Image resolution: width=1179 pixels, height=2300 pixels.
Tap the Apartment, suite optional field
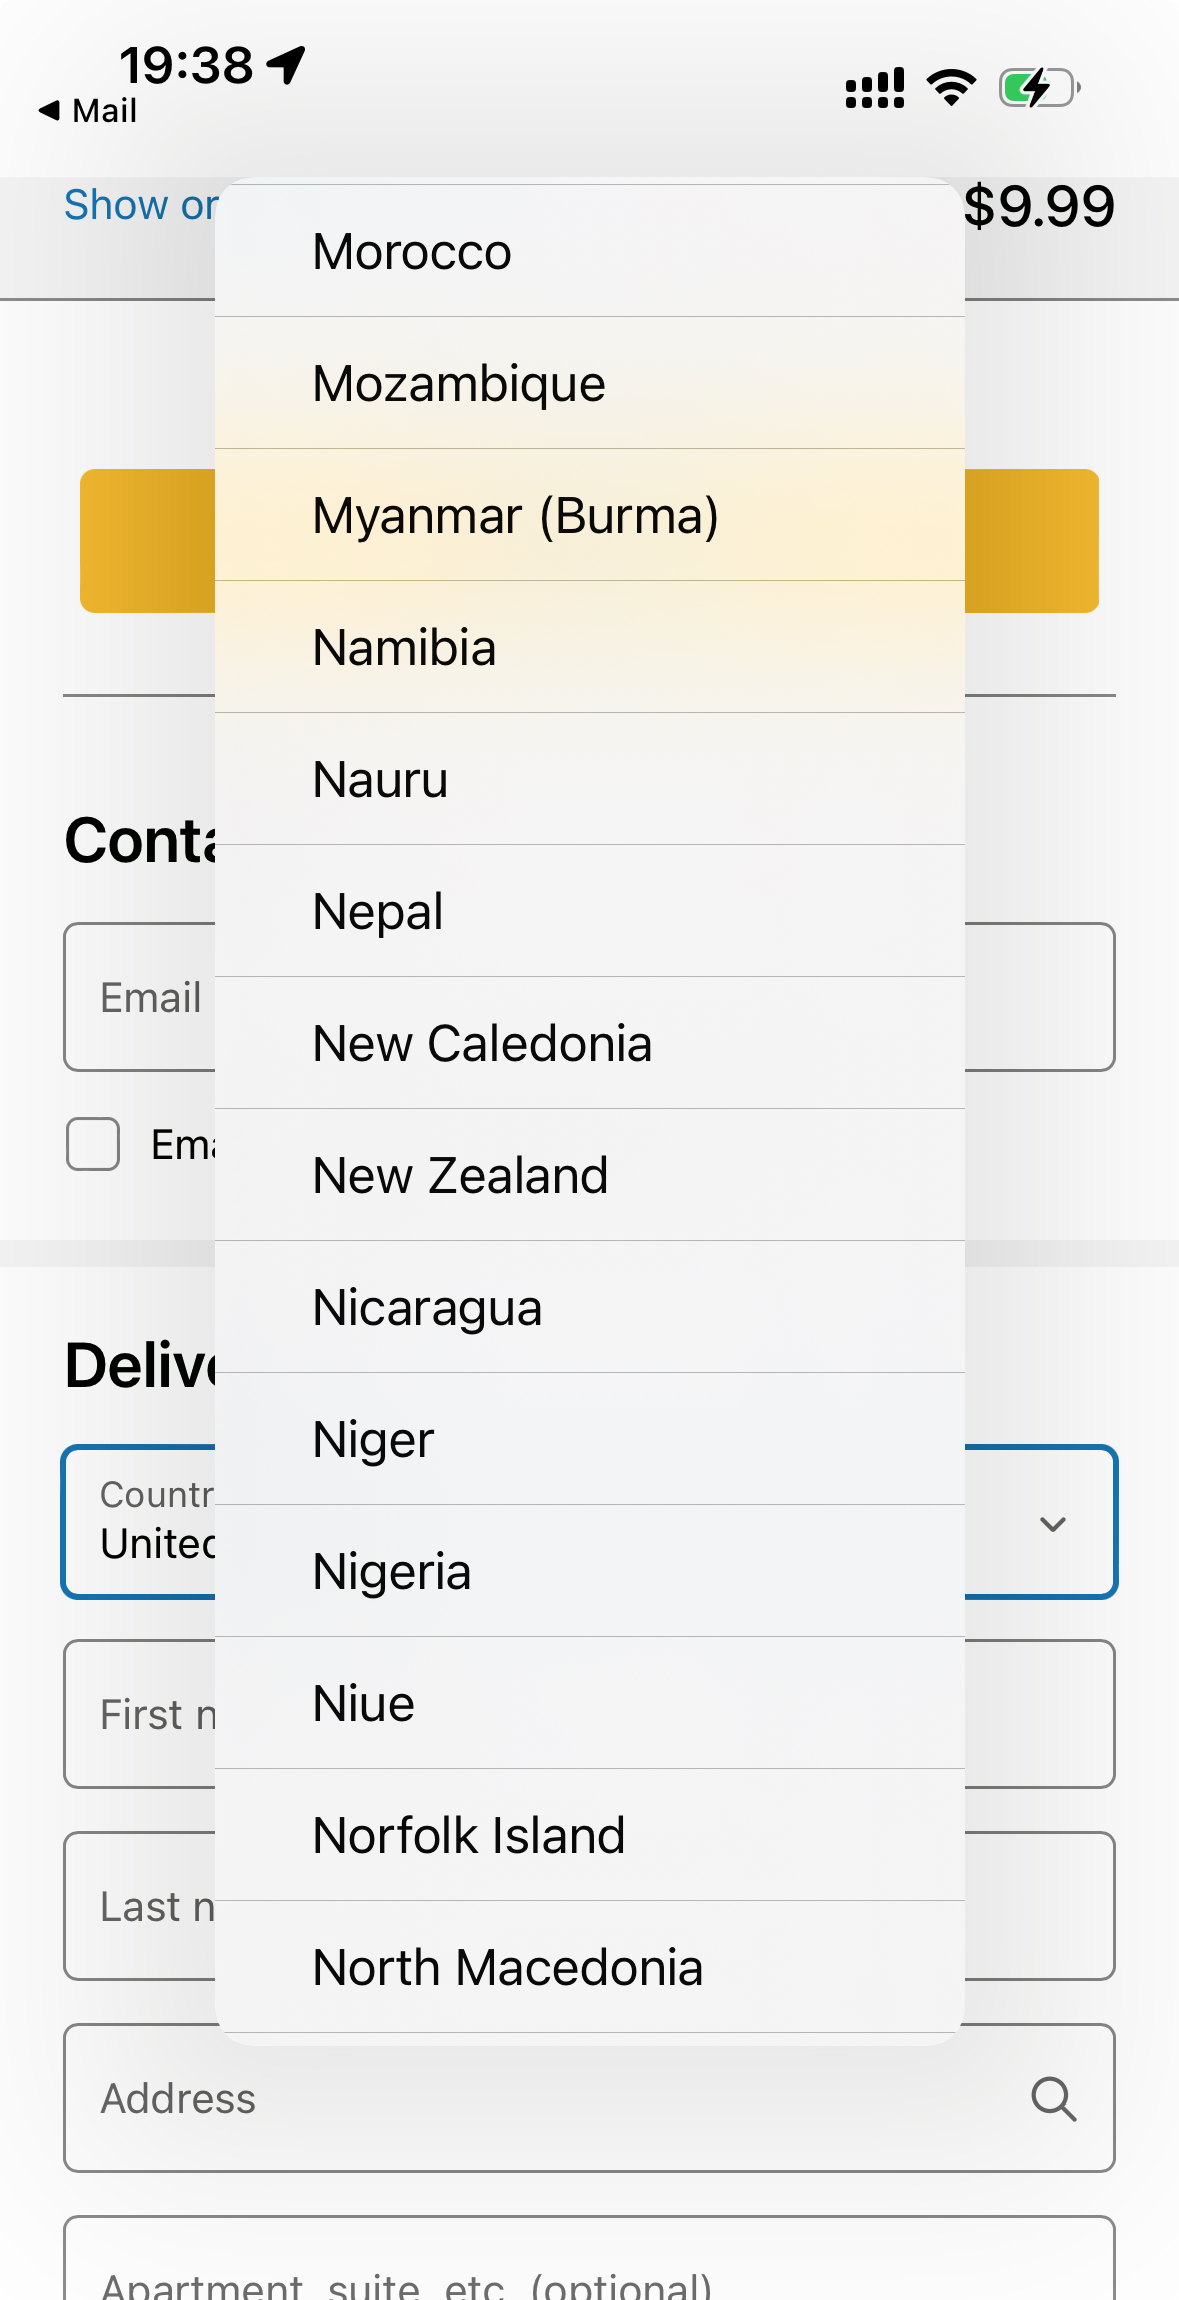[x=589, y=2270]
